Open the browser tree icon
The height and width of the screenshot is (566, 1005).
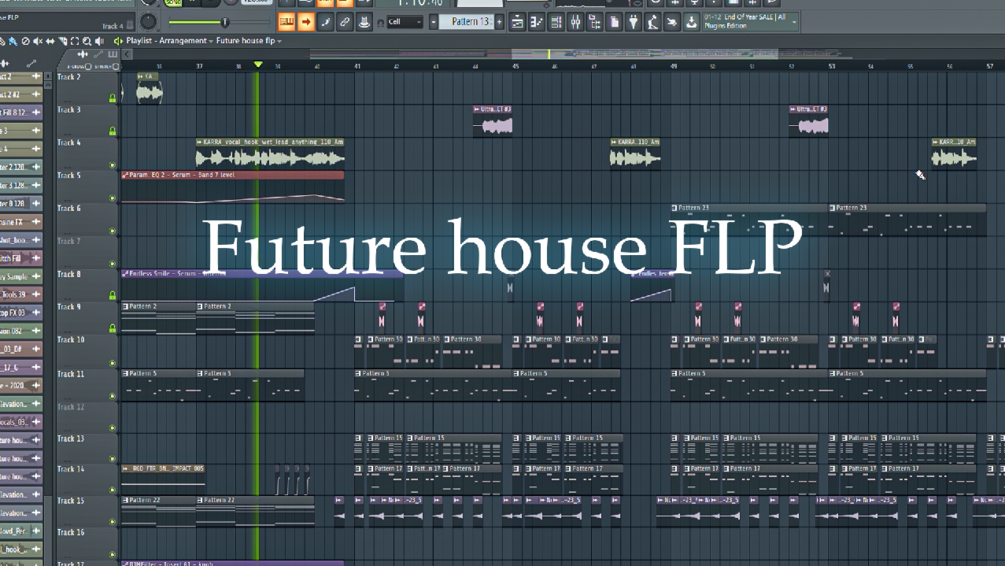[x=594, y=22]
